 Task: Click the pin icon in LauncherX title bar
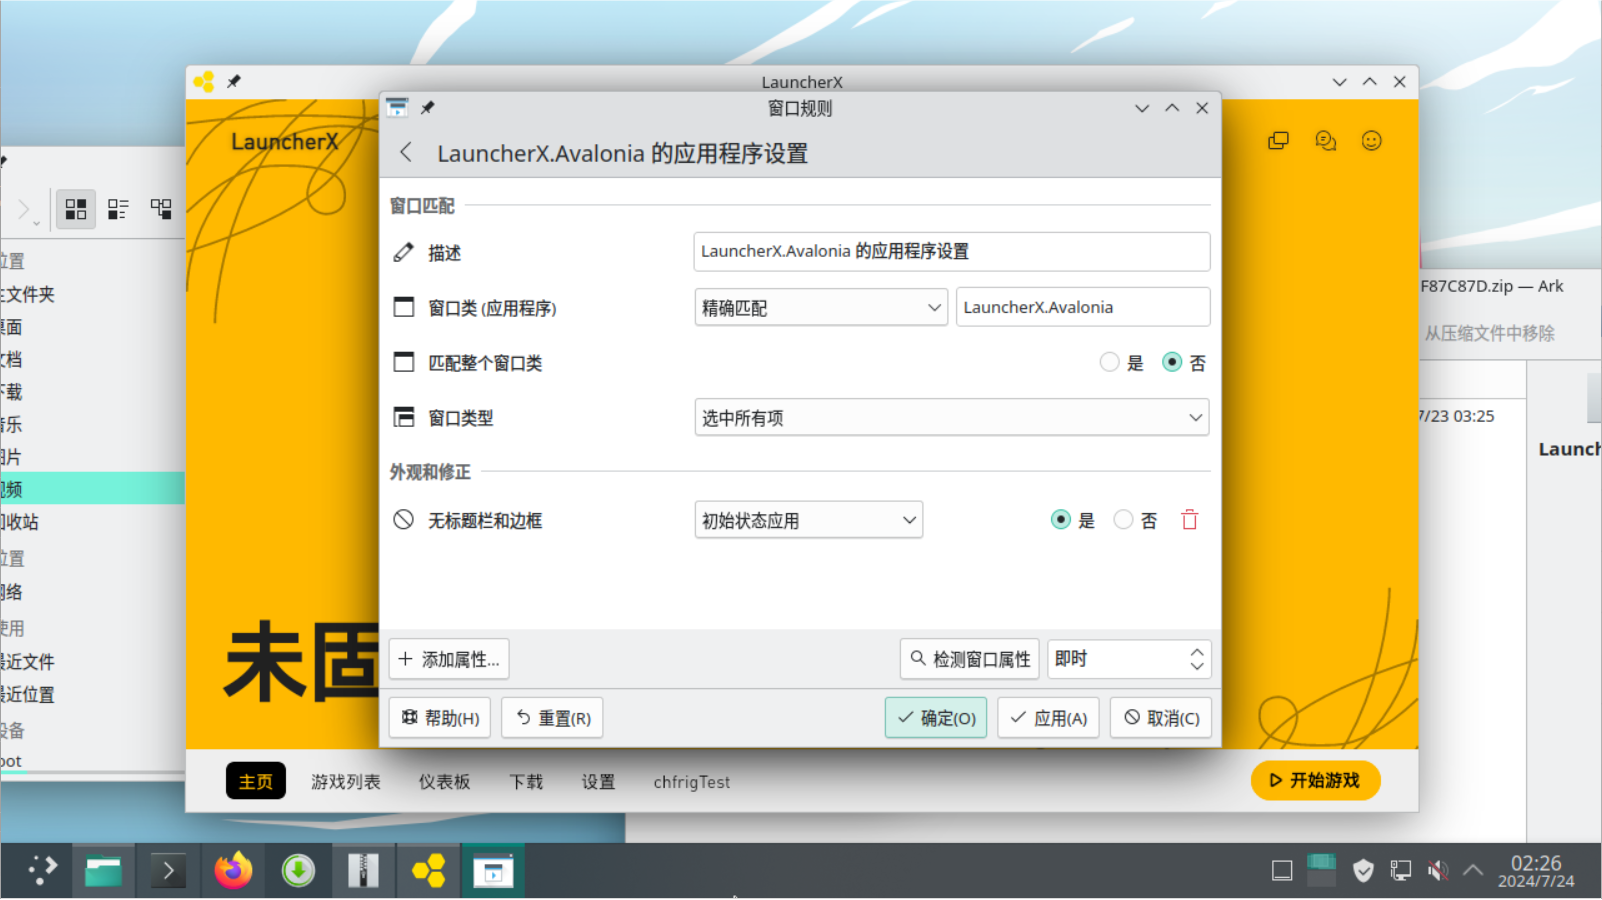[234, 81]
